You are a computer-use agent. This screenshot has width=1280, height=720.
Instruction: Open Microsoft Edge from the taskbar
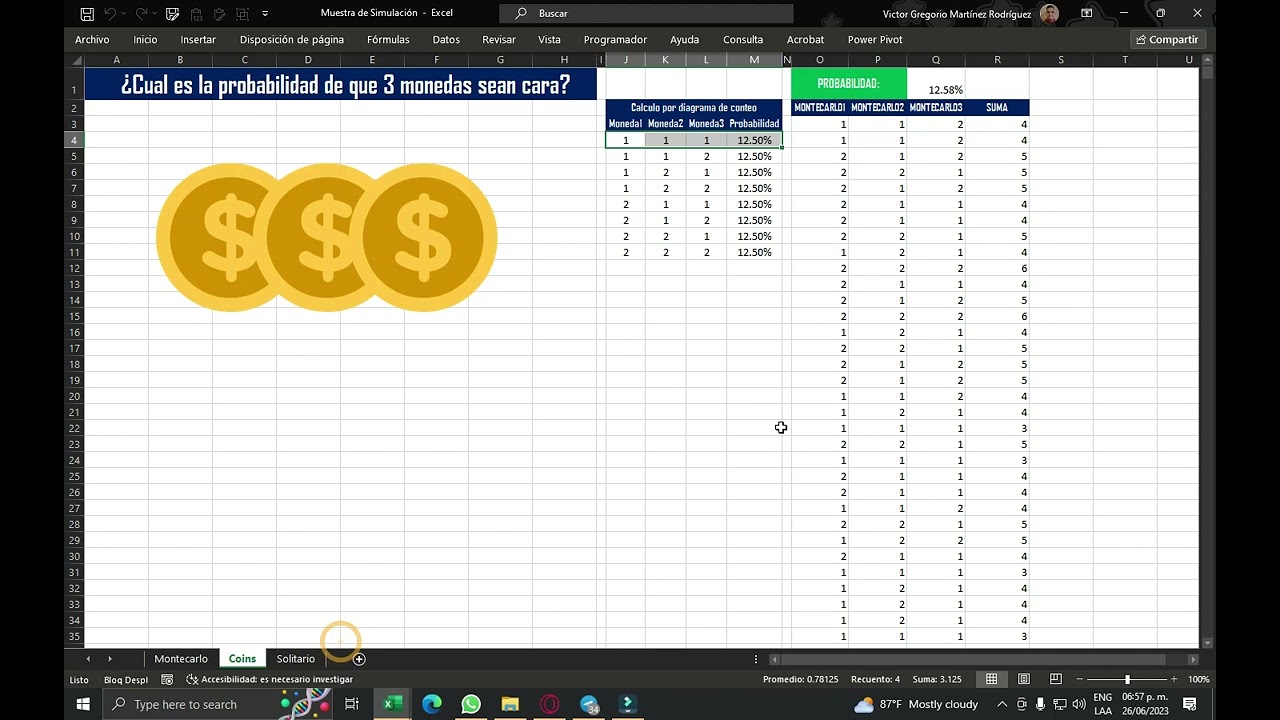point(432,704)
